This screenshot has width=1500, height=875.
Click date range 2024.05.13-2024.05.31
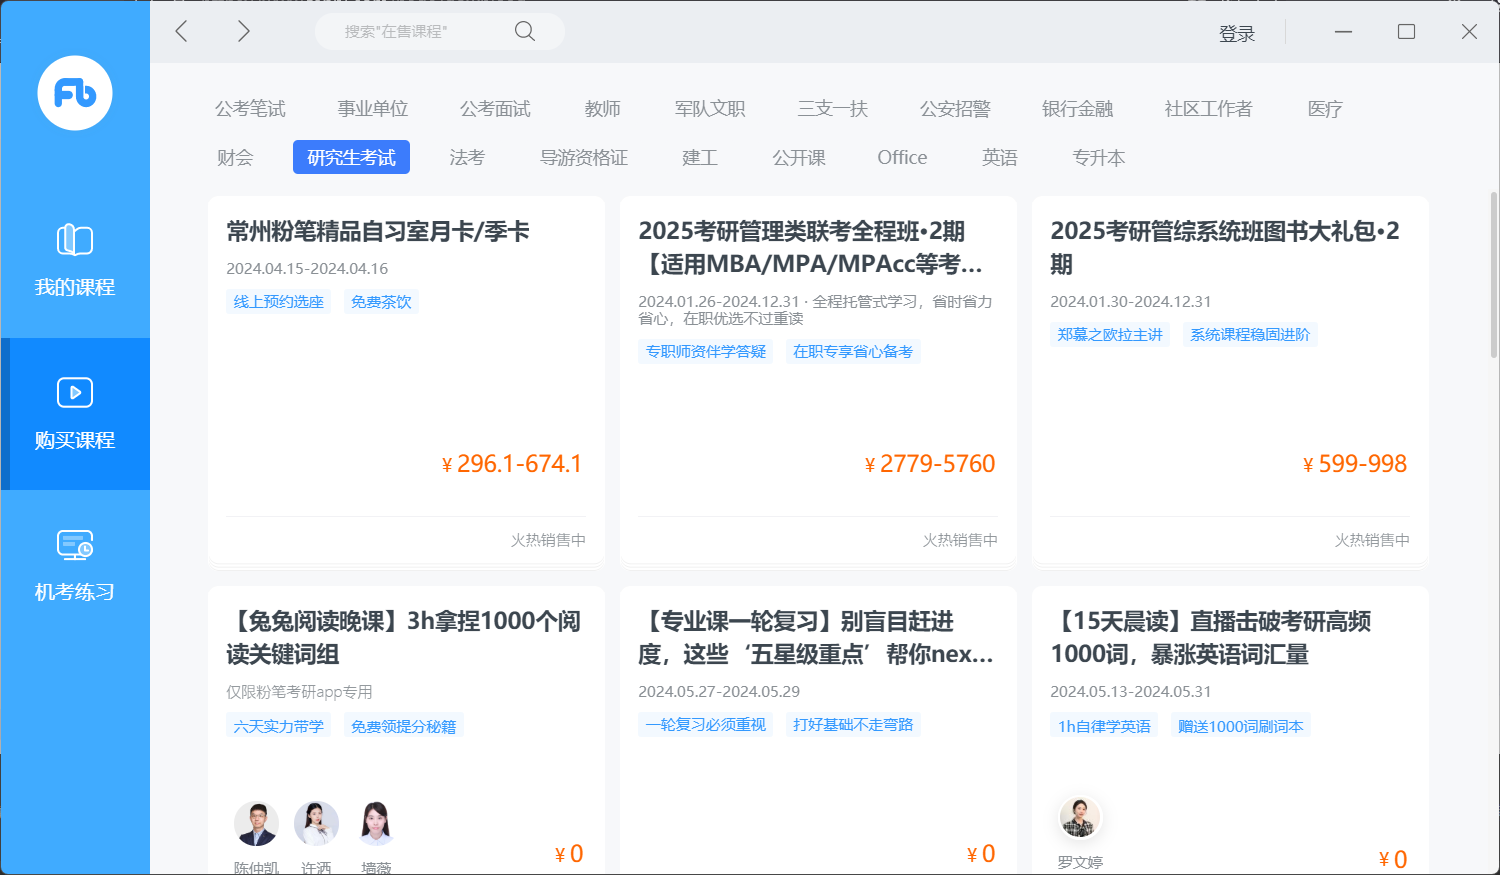click(1131, 692)
